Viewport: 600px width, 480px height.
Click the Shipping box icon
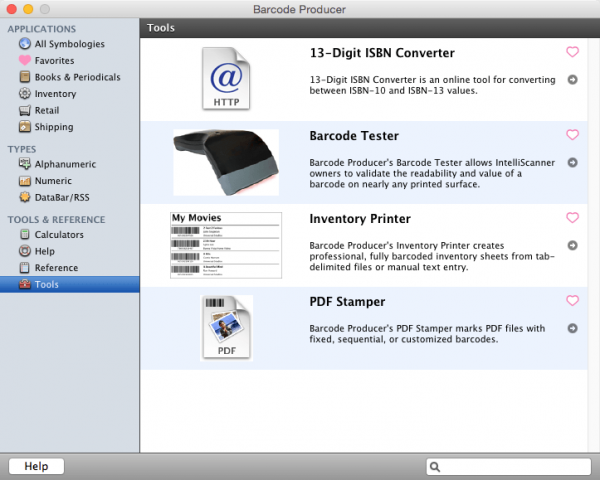(25, 127)
